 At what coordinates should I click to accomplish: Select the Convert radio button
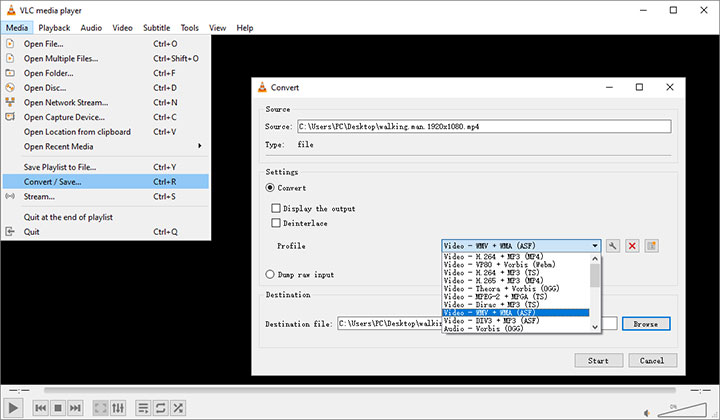pyautogui.click(x=270, y=187)
